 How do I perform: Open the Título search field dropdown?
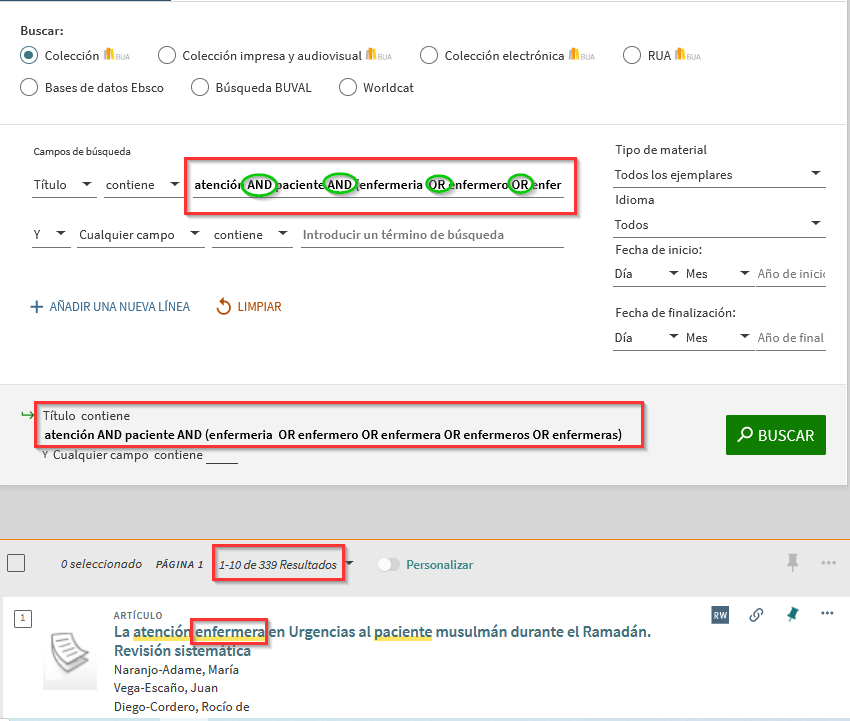click(64, 185)
